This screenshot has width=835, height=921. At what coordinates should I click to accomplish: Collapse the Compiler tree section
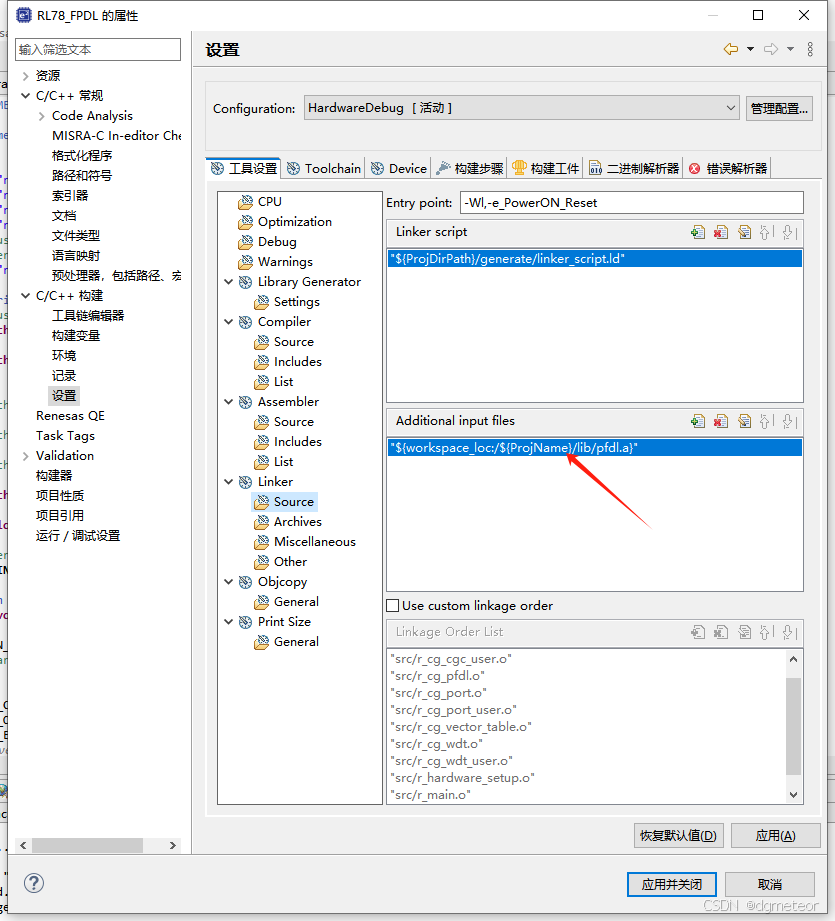(230, 321)
